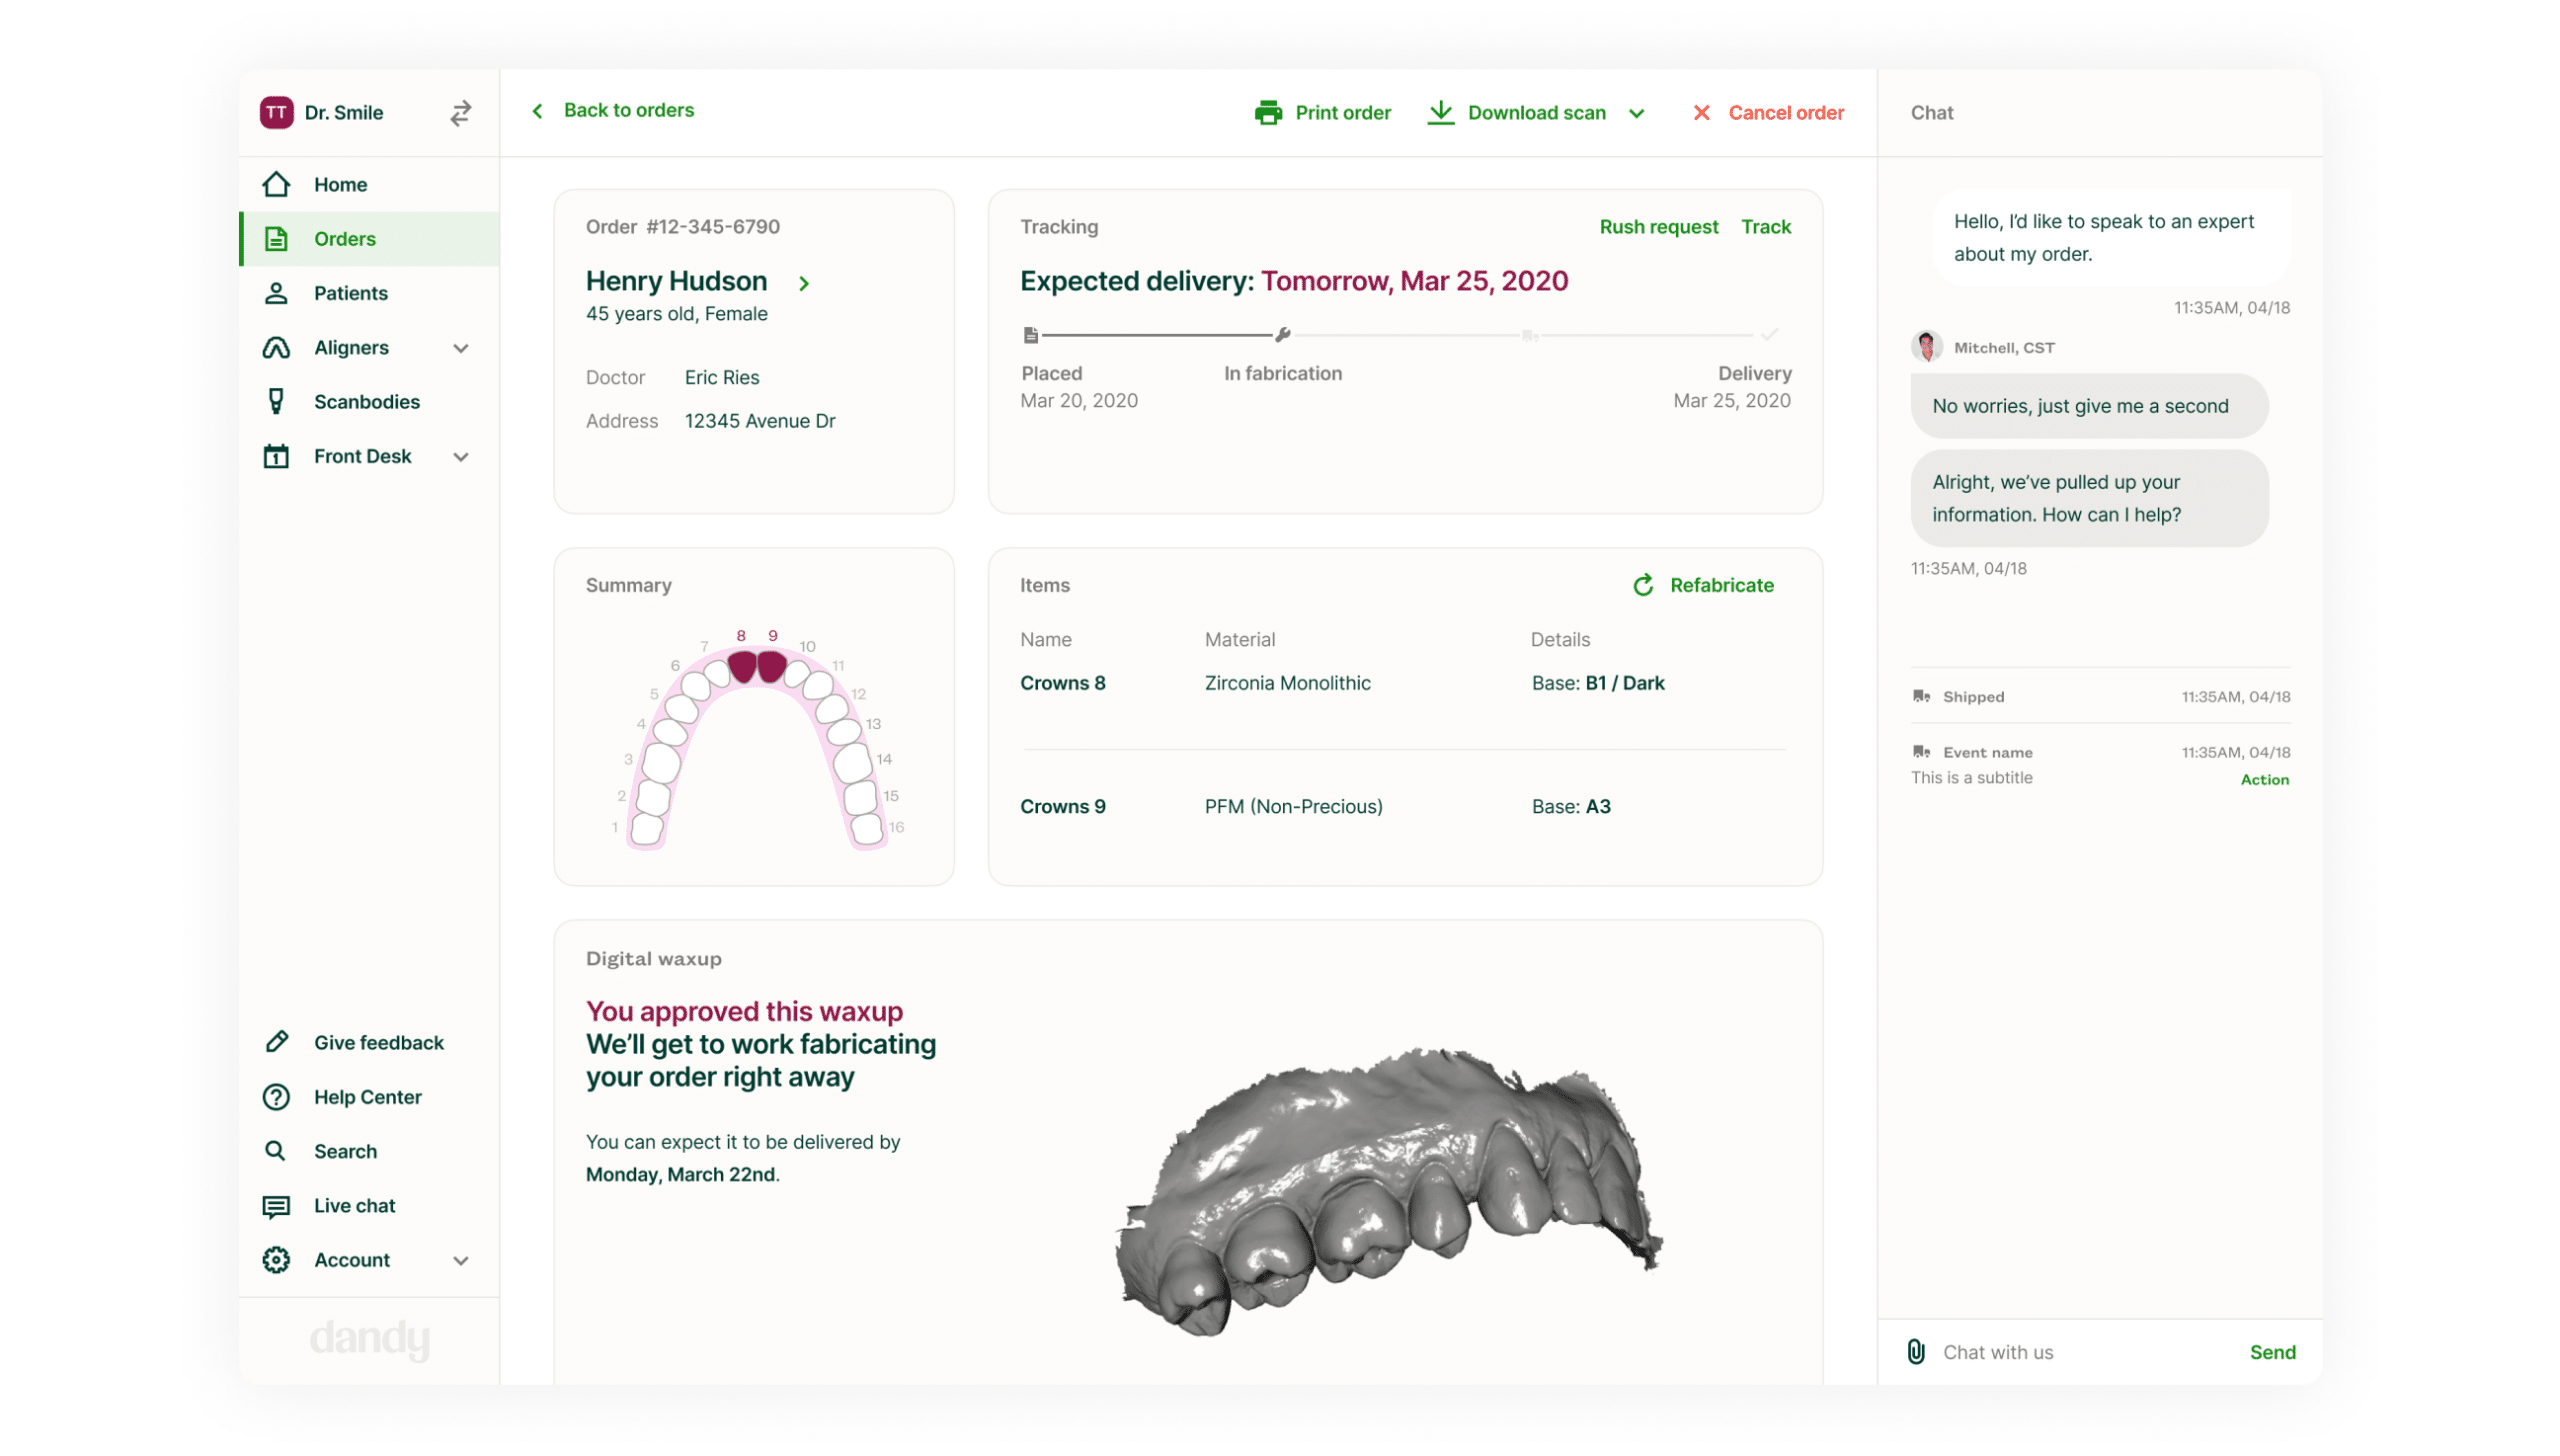This screenshot has width=2560, height=1456.
Task: Expand the Aligners section
Action: click(461, 347)
